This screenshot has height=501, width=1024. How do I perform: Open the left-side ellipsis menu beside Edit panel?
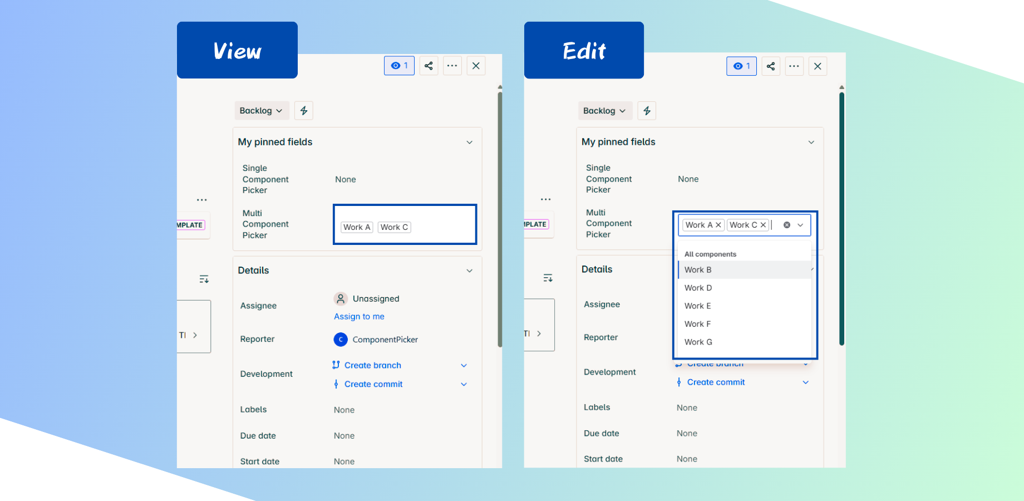(x=546, y=199)
